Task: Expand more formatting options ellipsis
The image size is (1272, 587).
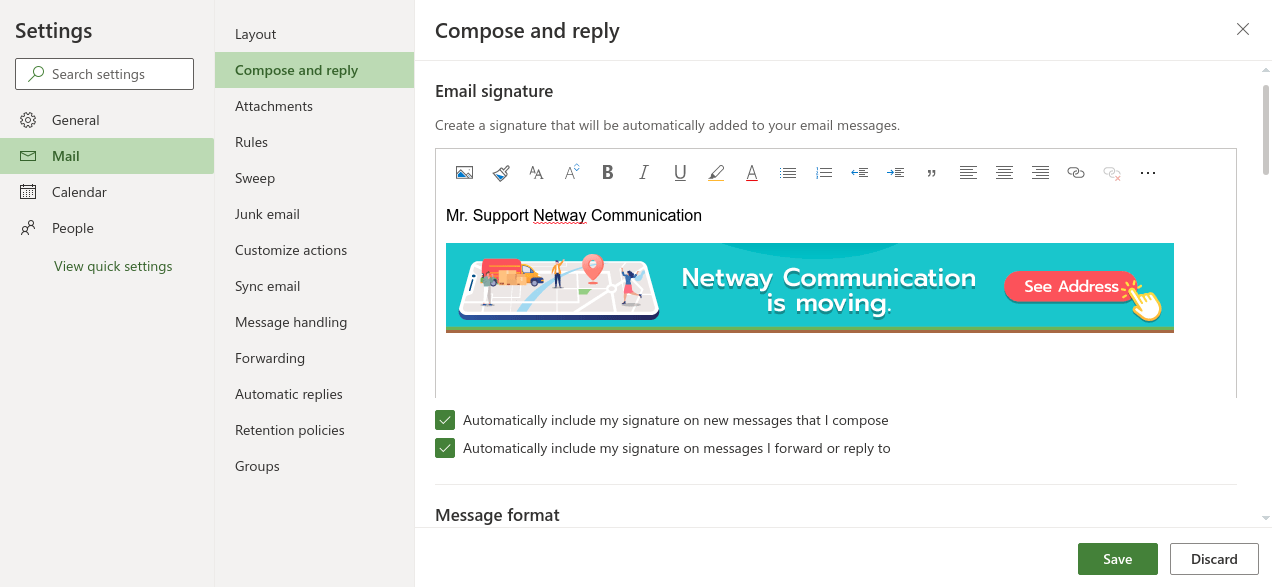Action: (1148, 173)
